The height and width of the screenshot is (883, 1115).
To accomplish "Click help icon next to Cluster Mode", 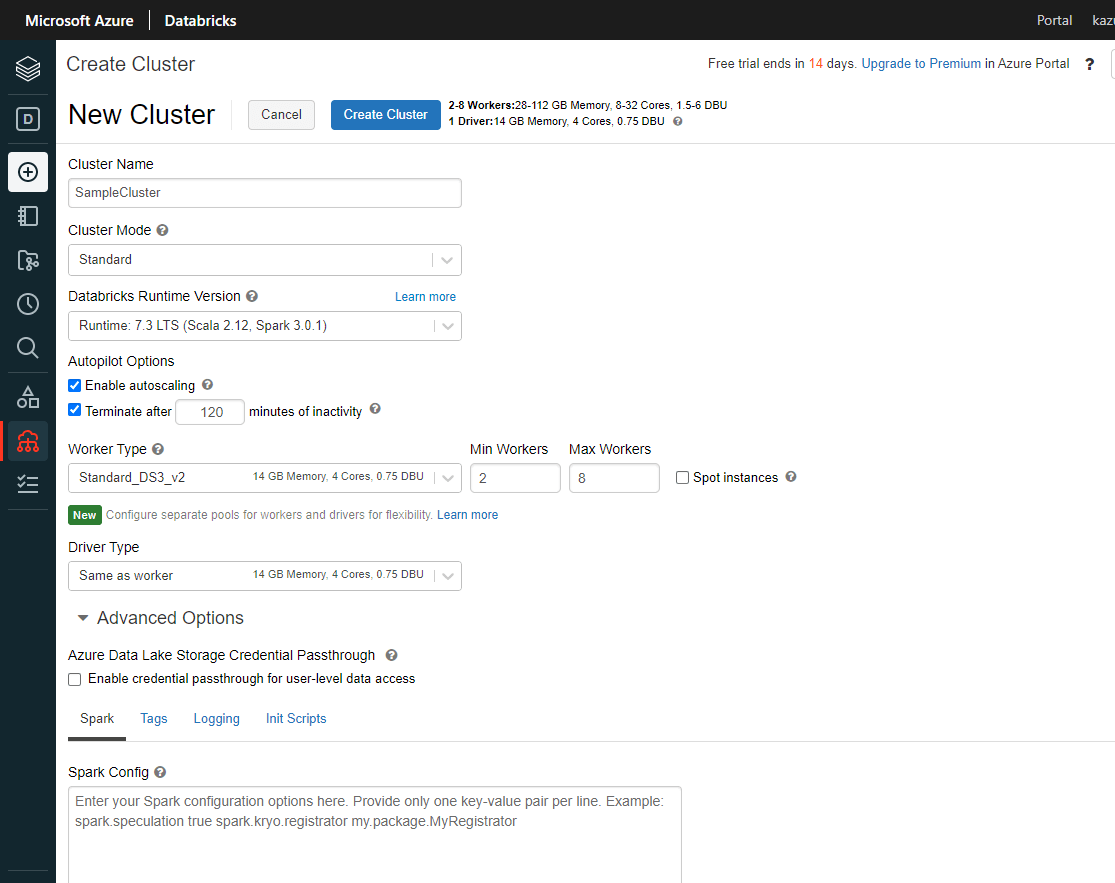I will [162, 230].
